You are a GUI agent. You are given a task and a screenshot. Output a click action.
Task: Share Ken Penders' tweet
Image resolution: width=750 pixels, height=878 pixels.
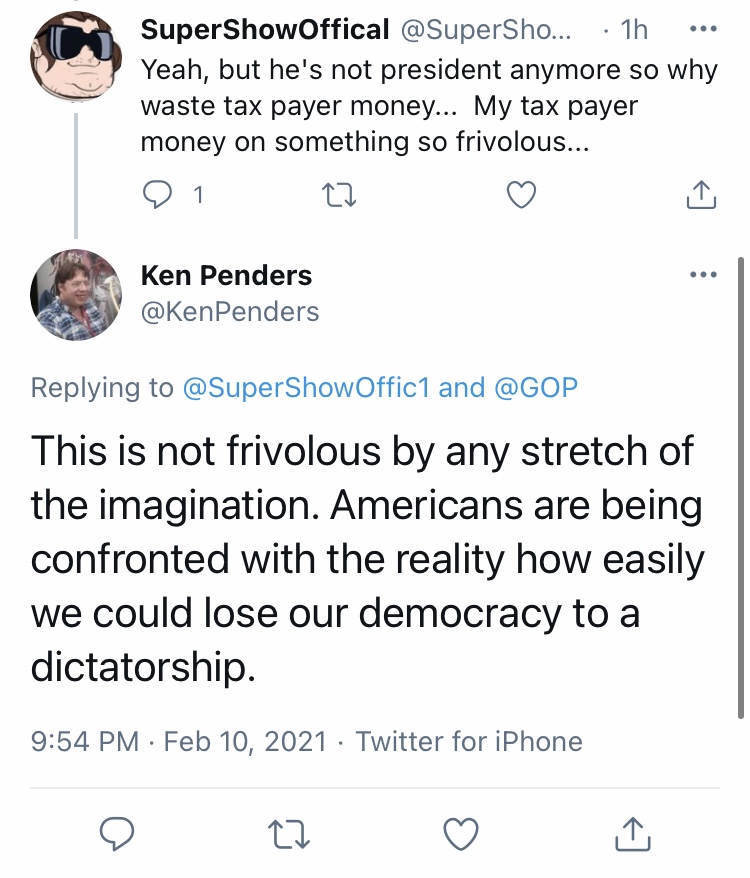(x=633, y=834)
